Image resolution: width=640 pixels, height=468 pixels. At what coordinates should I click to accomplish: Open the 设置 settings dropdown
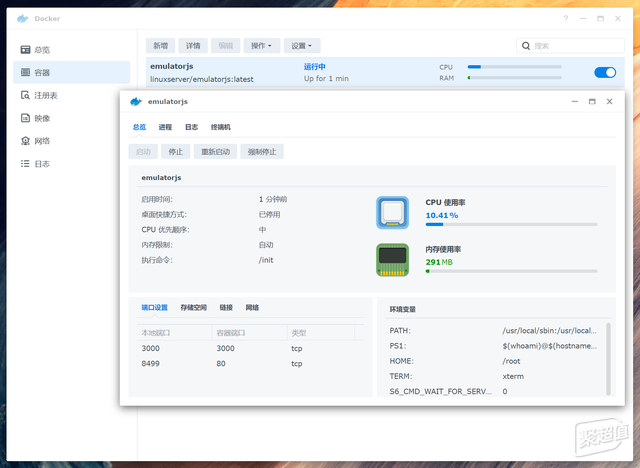click(x=302, y=46)
